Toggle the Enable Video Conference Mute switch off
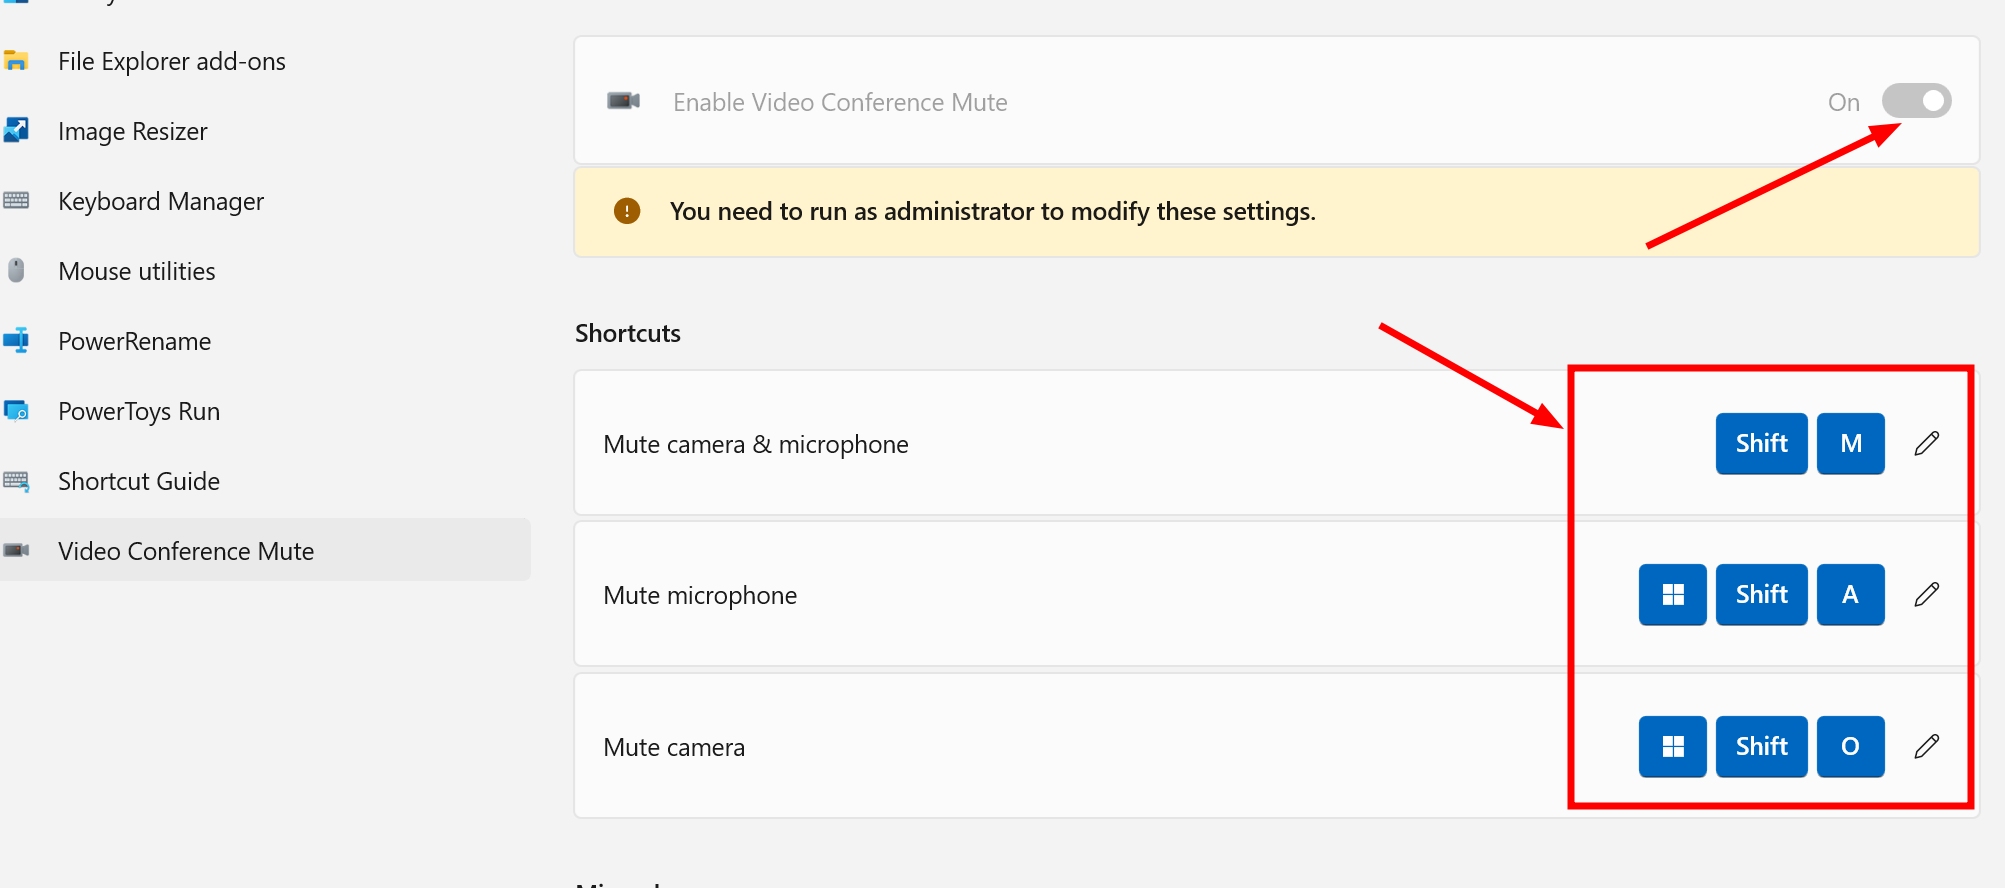Image resolution: width=2005 pixels, height=888 pixels. [1915, 101]
